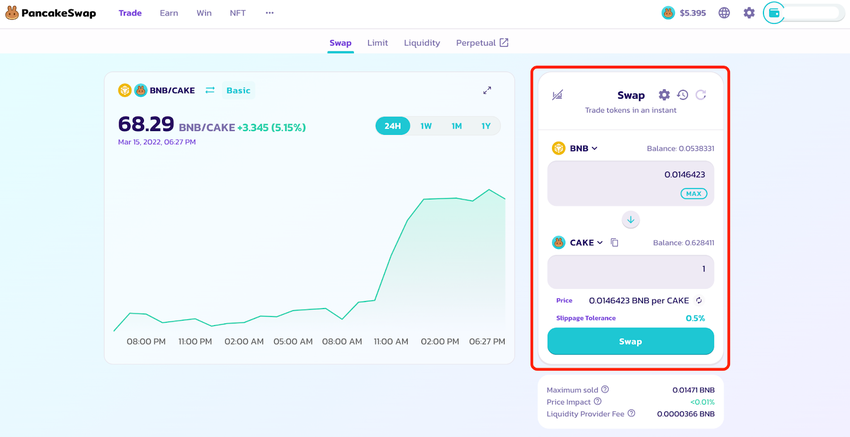
Task: Click the 0.0000366 BNB fee value
Action: point(686,414)
